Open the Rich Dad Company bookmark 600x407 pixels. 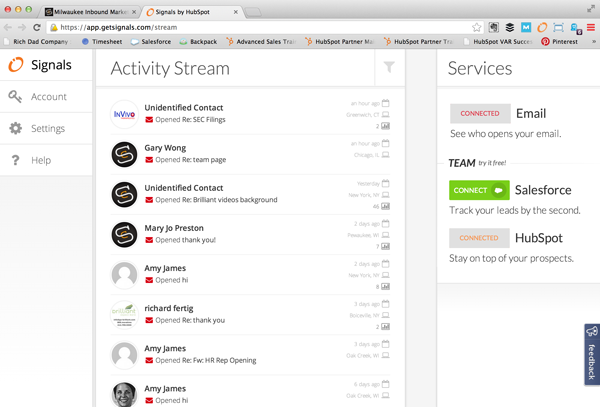38,41
